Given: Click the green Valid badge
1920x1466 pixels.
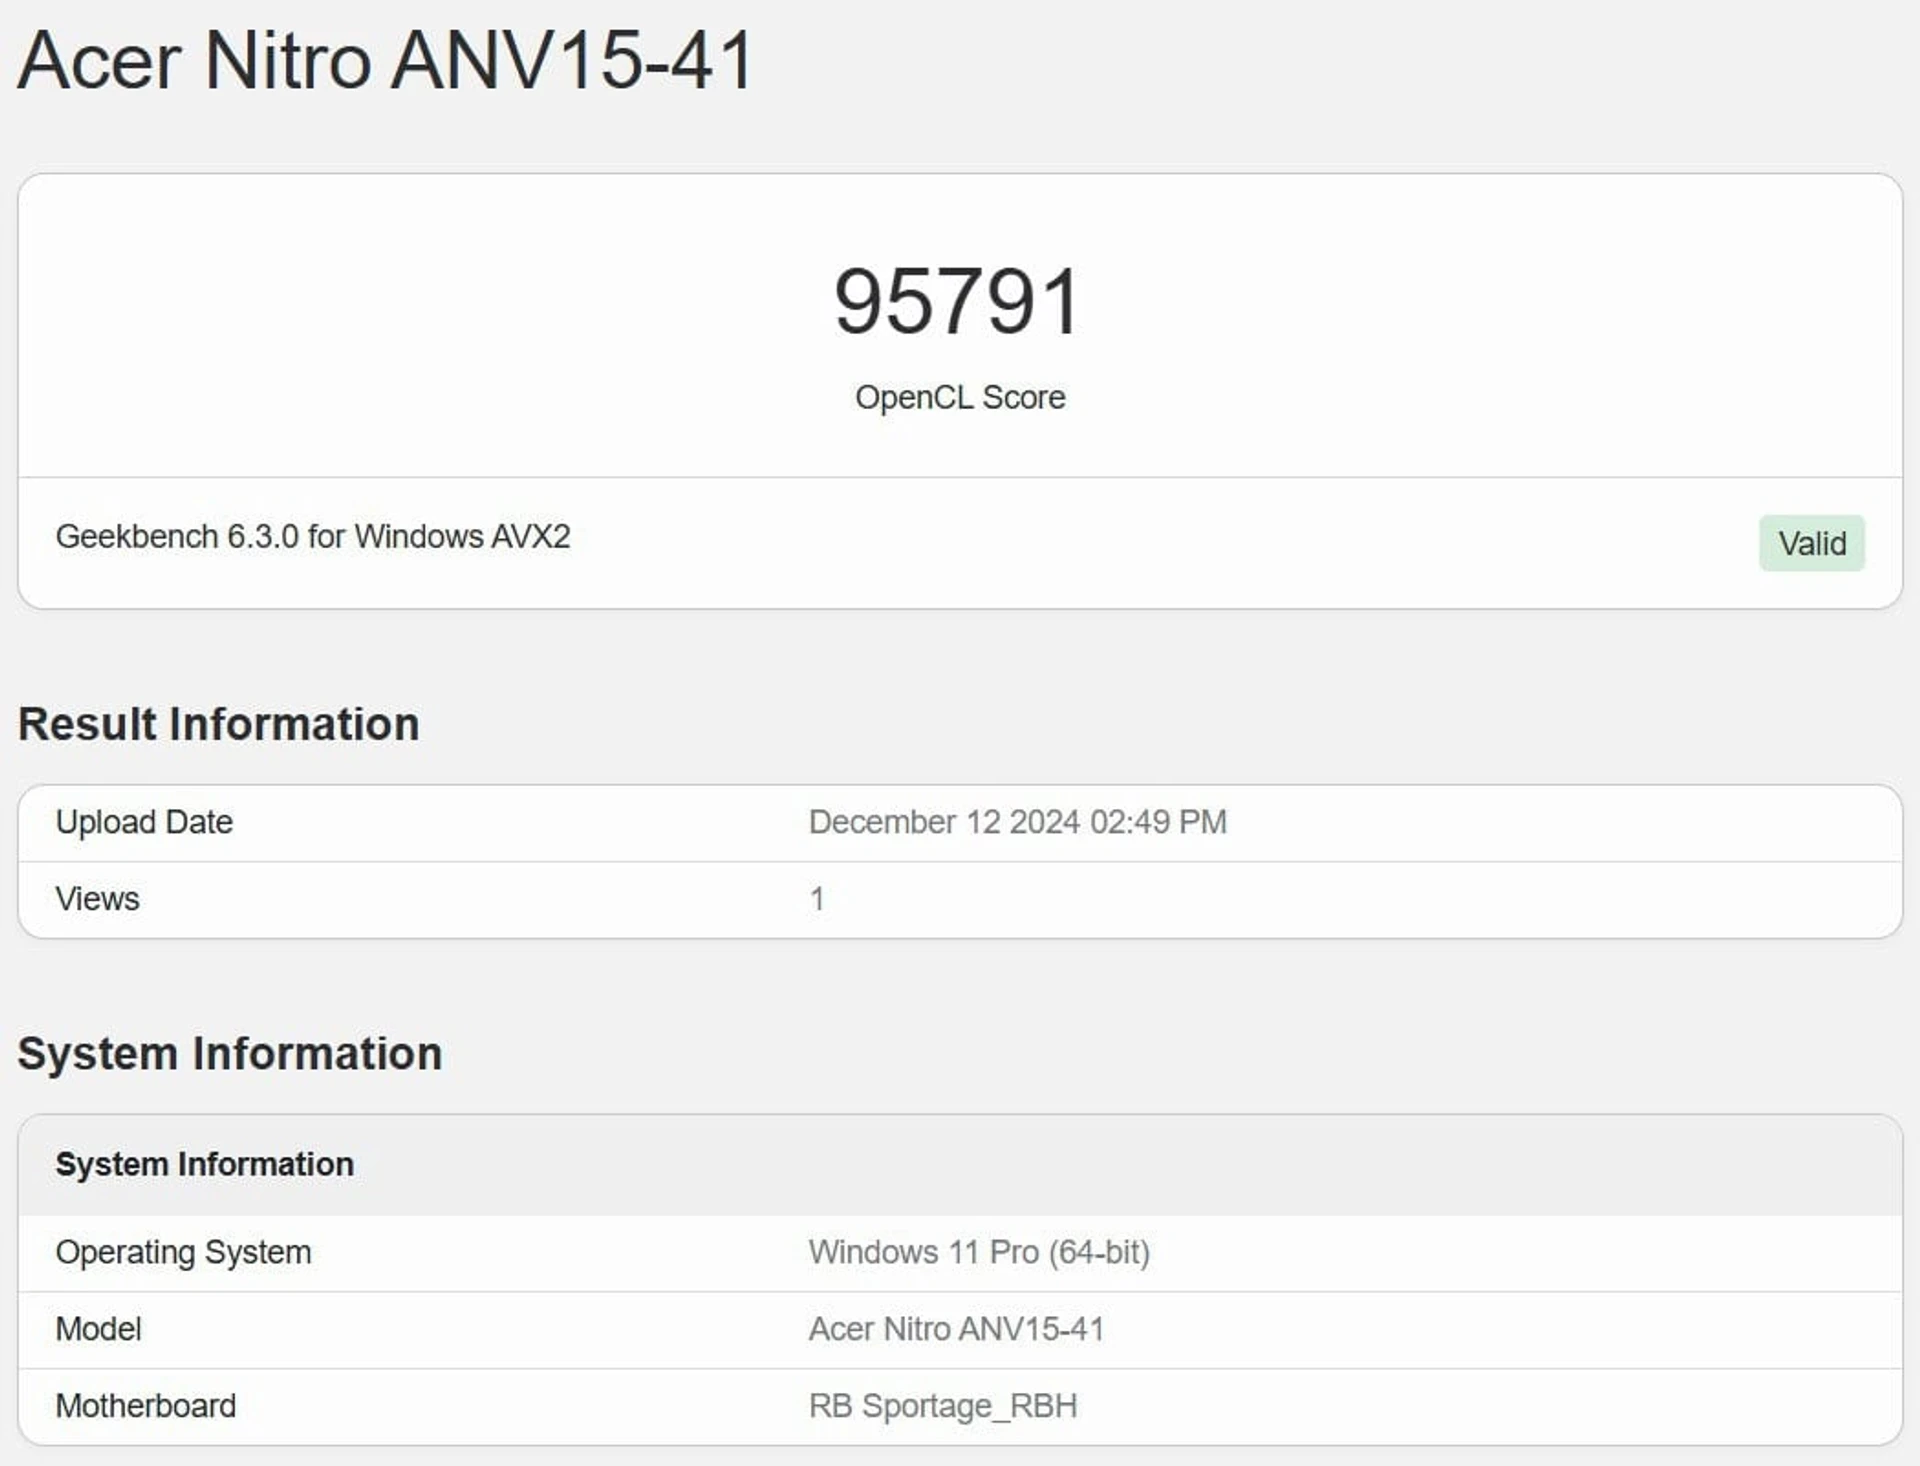Looking at the screenshot, I should click(x=1812, y=543).
